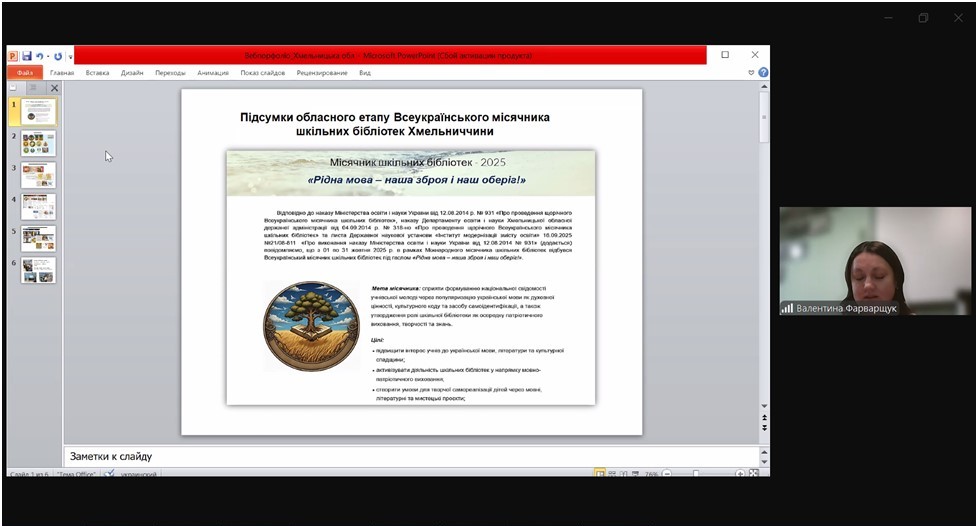This screenshot has height=526, width=978.
Task: Expand the ribbon using the chevron arrow
Action: (752, 73)
